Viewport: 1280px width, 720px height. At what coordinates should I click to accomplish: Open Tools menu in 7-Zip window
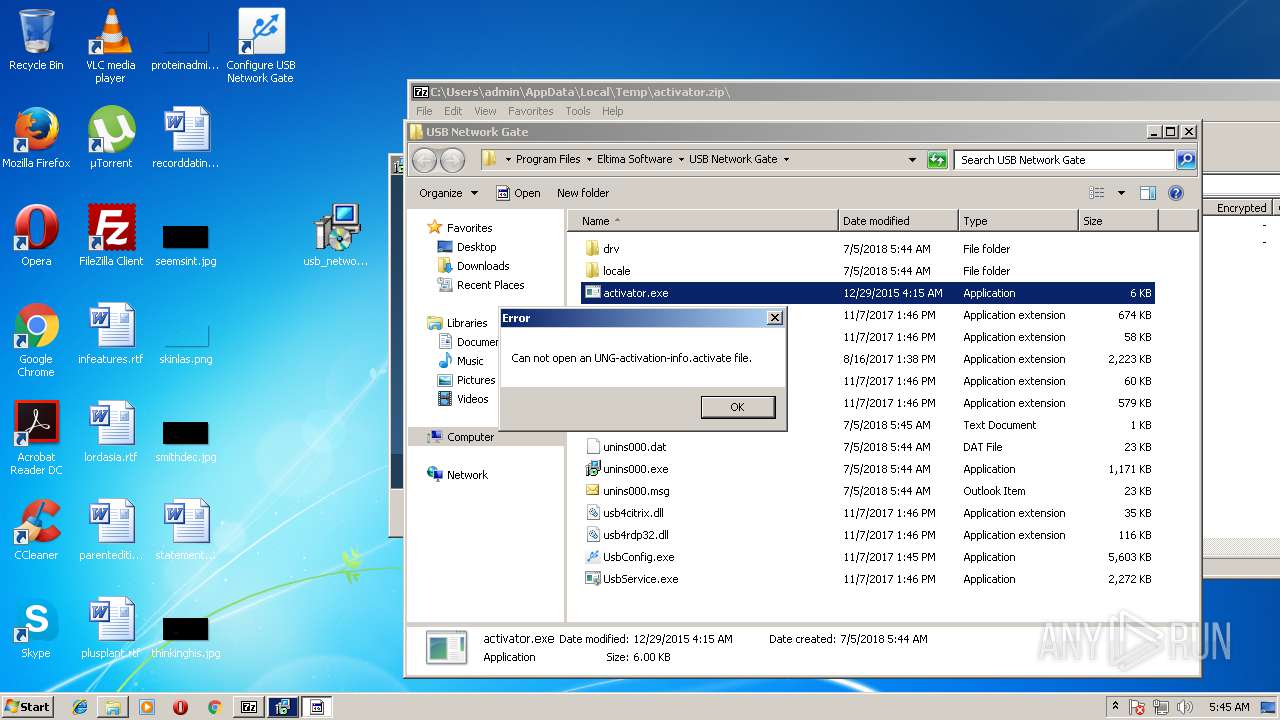[x=578, y=111]
